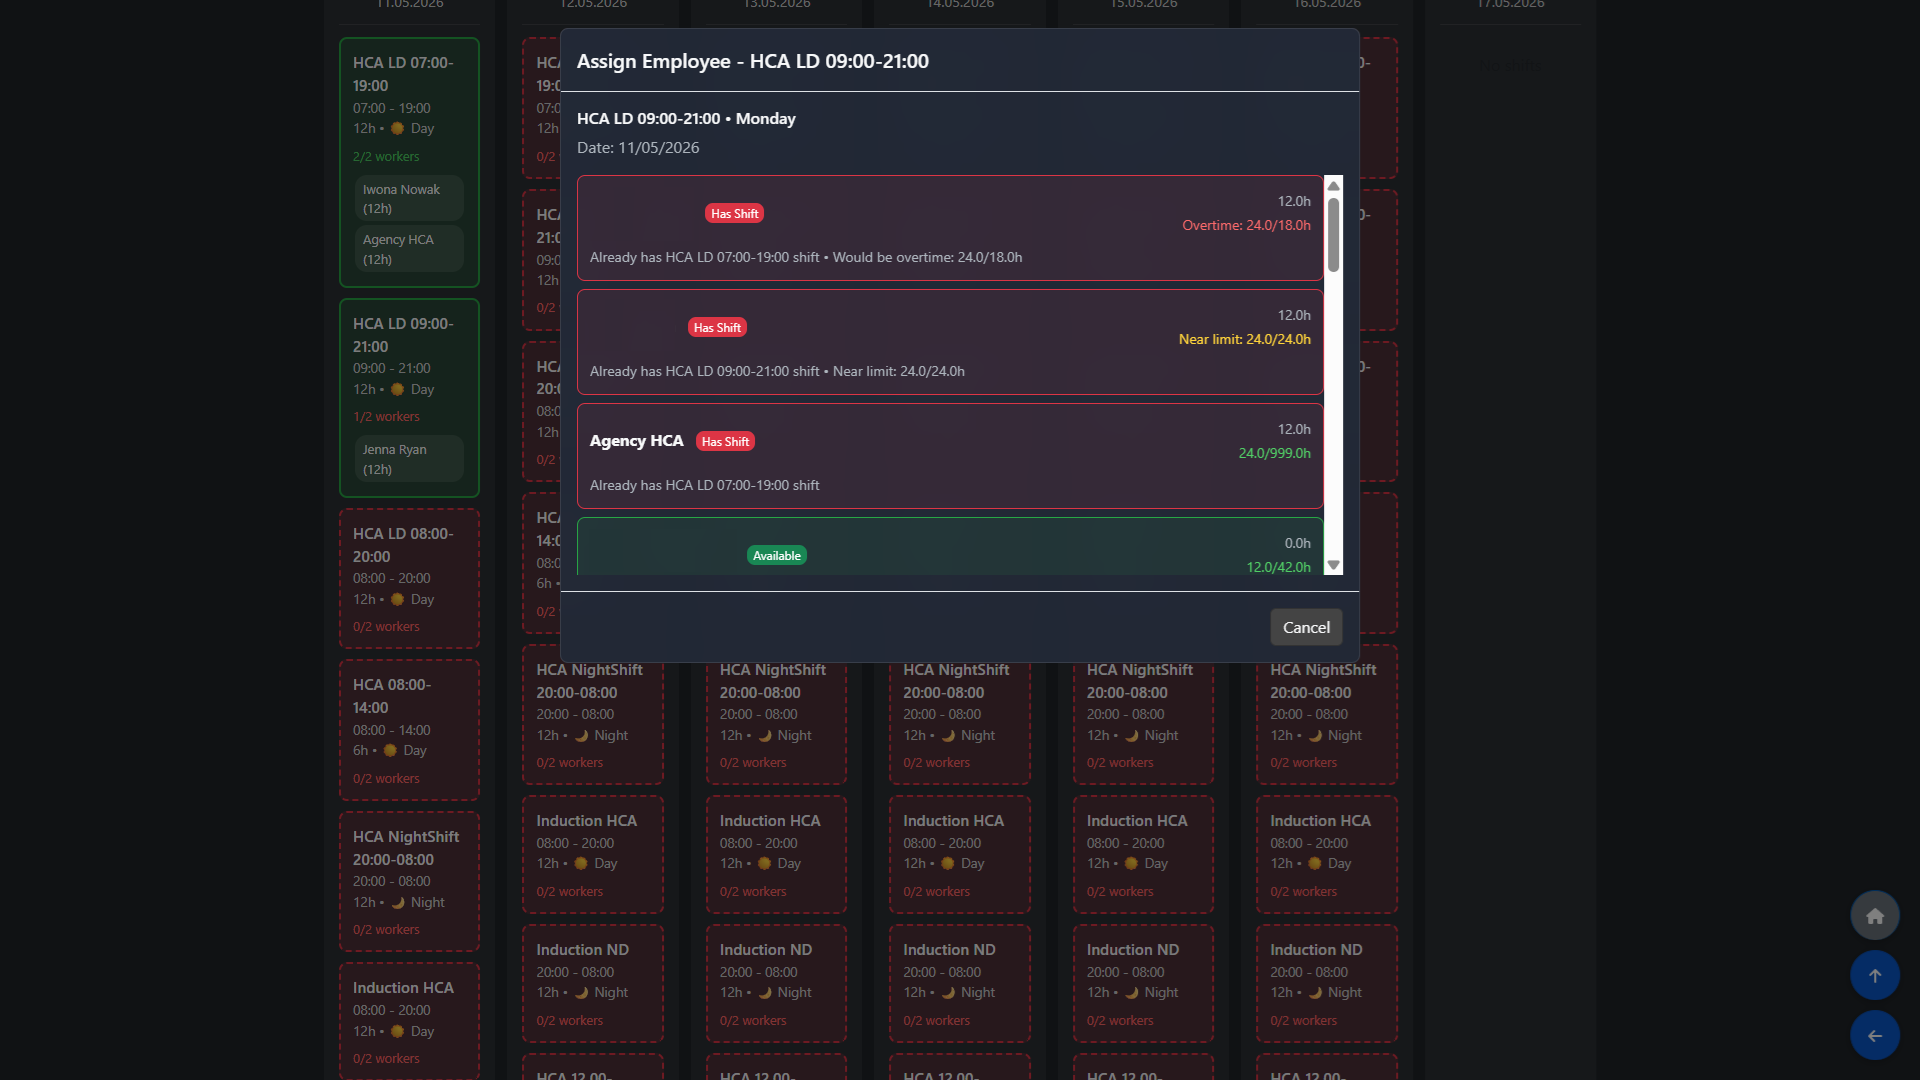1920x1080 pixels.
Task: Open an Induction ND night shift card
Action: (592, 983)
